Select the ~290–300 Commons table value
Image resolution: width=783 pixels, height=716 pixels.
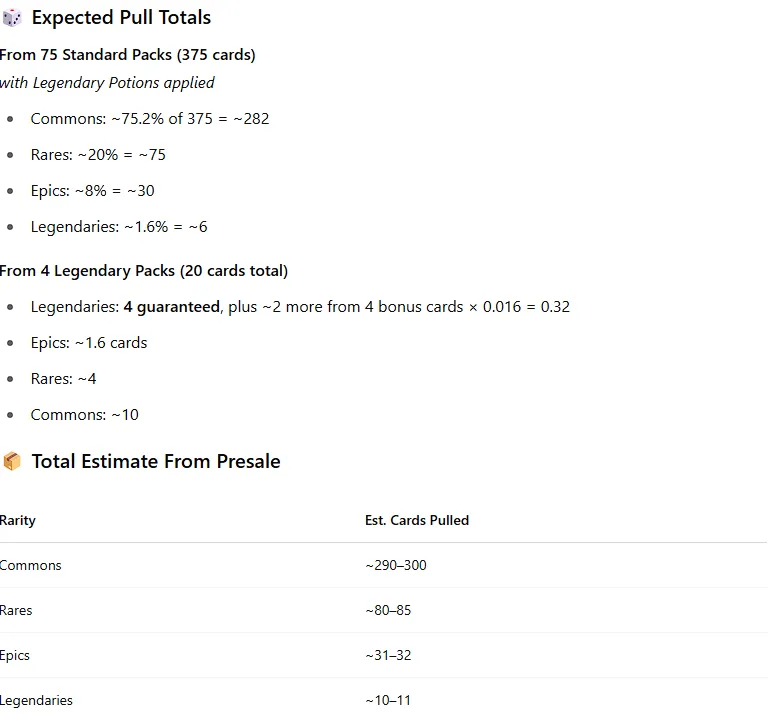click(395, 565)
